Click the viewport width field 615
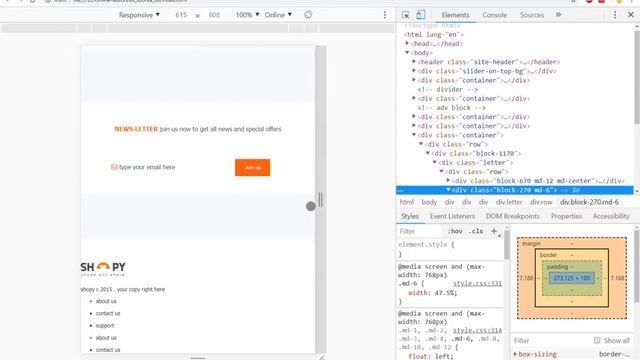The height and width of the screenshot is (360, 640). pyautogui.click(x=181, y=15)
